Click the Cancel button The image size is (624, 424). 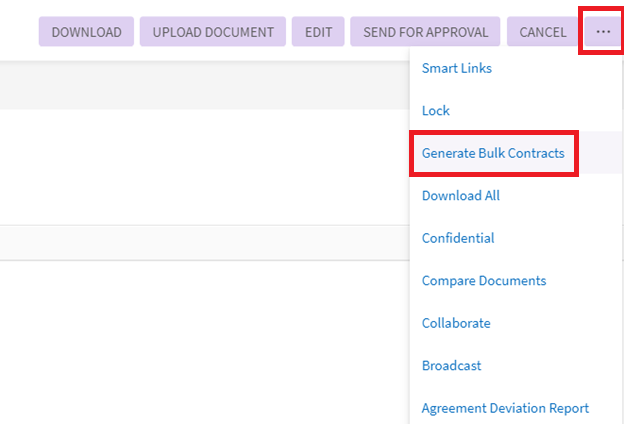pos(543,32)
